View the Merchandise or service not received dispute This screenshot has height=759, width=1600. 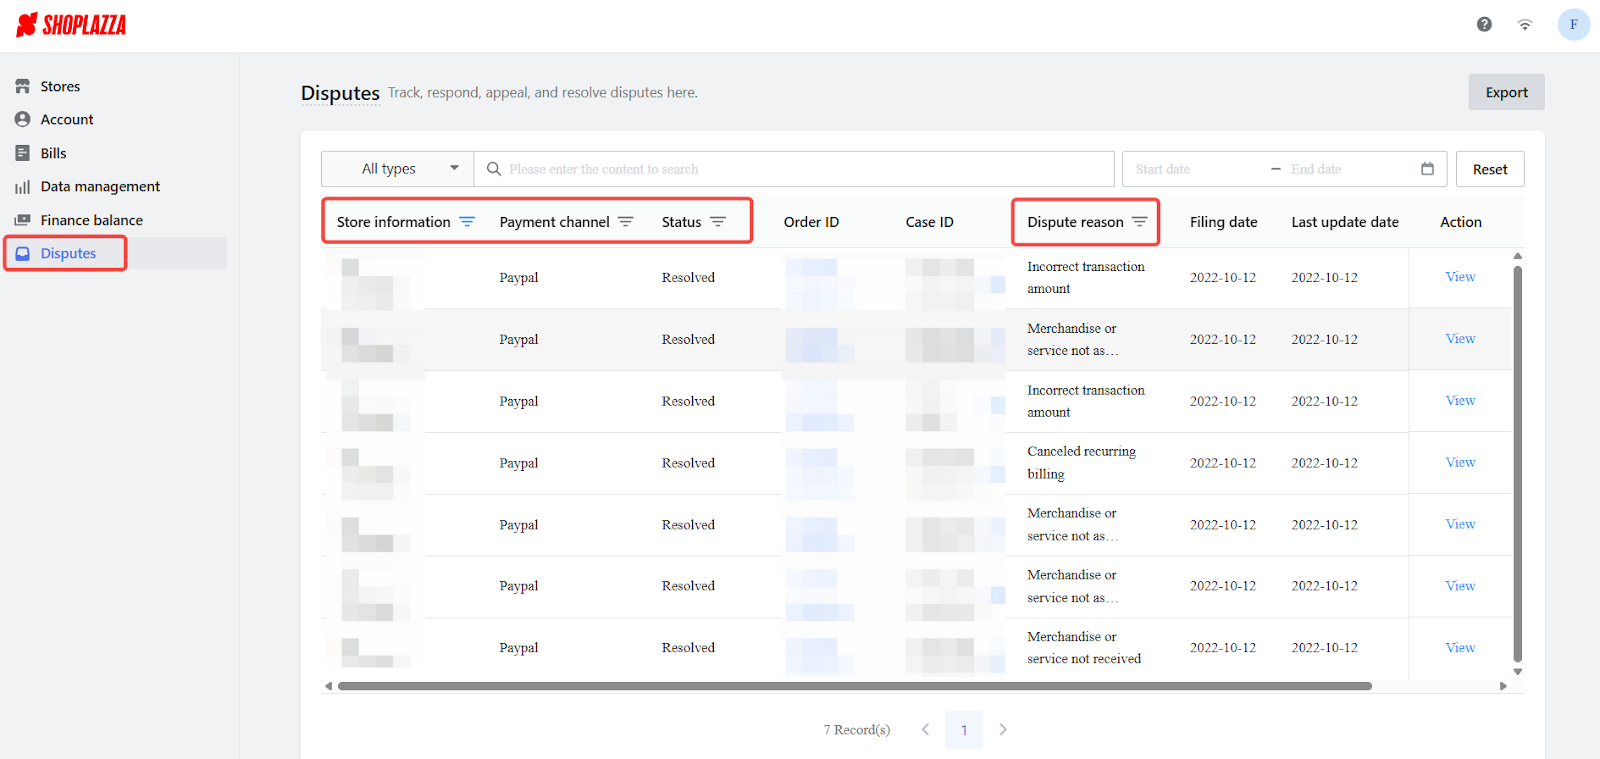click(1460, 648)
